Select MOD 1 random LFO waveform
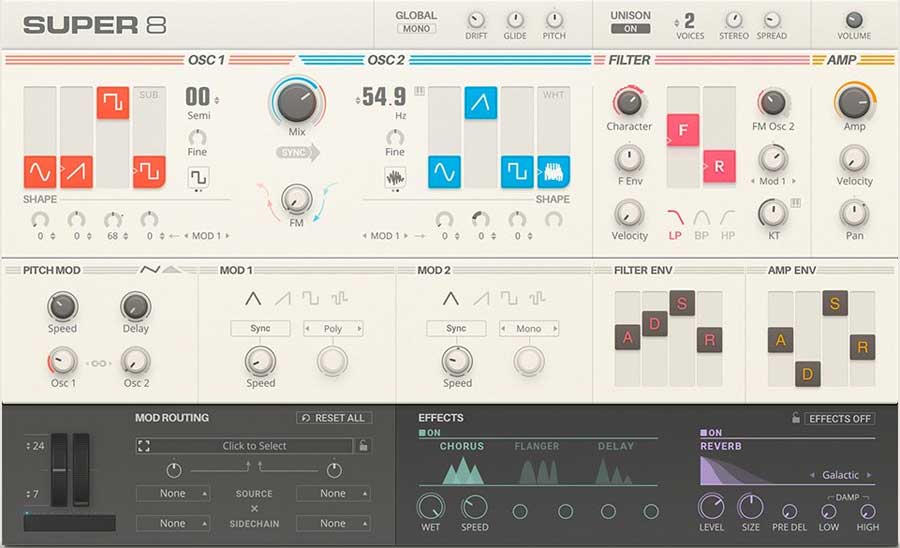900x548 pixels. (339, 298)
